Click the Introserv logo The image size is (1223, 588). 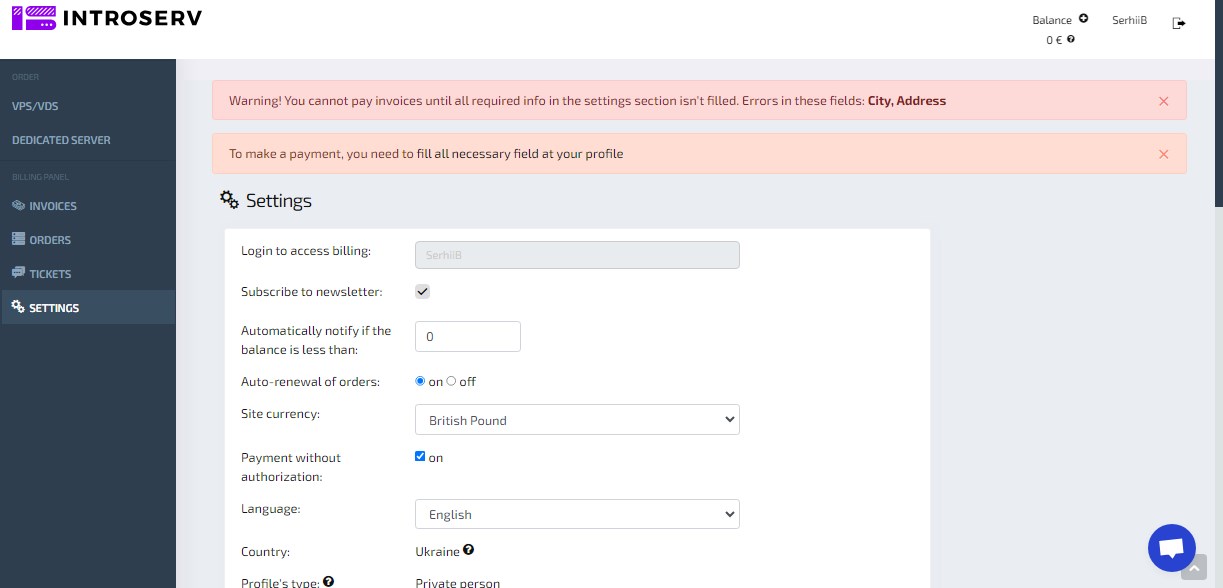[107, 18]
